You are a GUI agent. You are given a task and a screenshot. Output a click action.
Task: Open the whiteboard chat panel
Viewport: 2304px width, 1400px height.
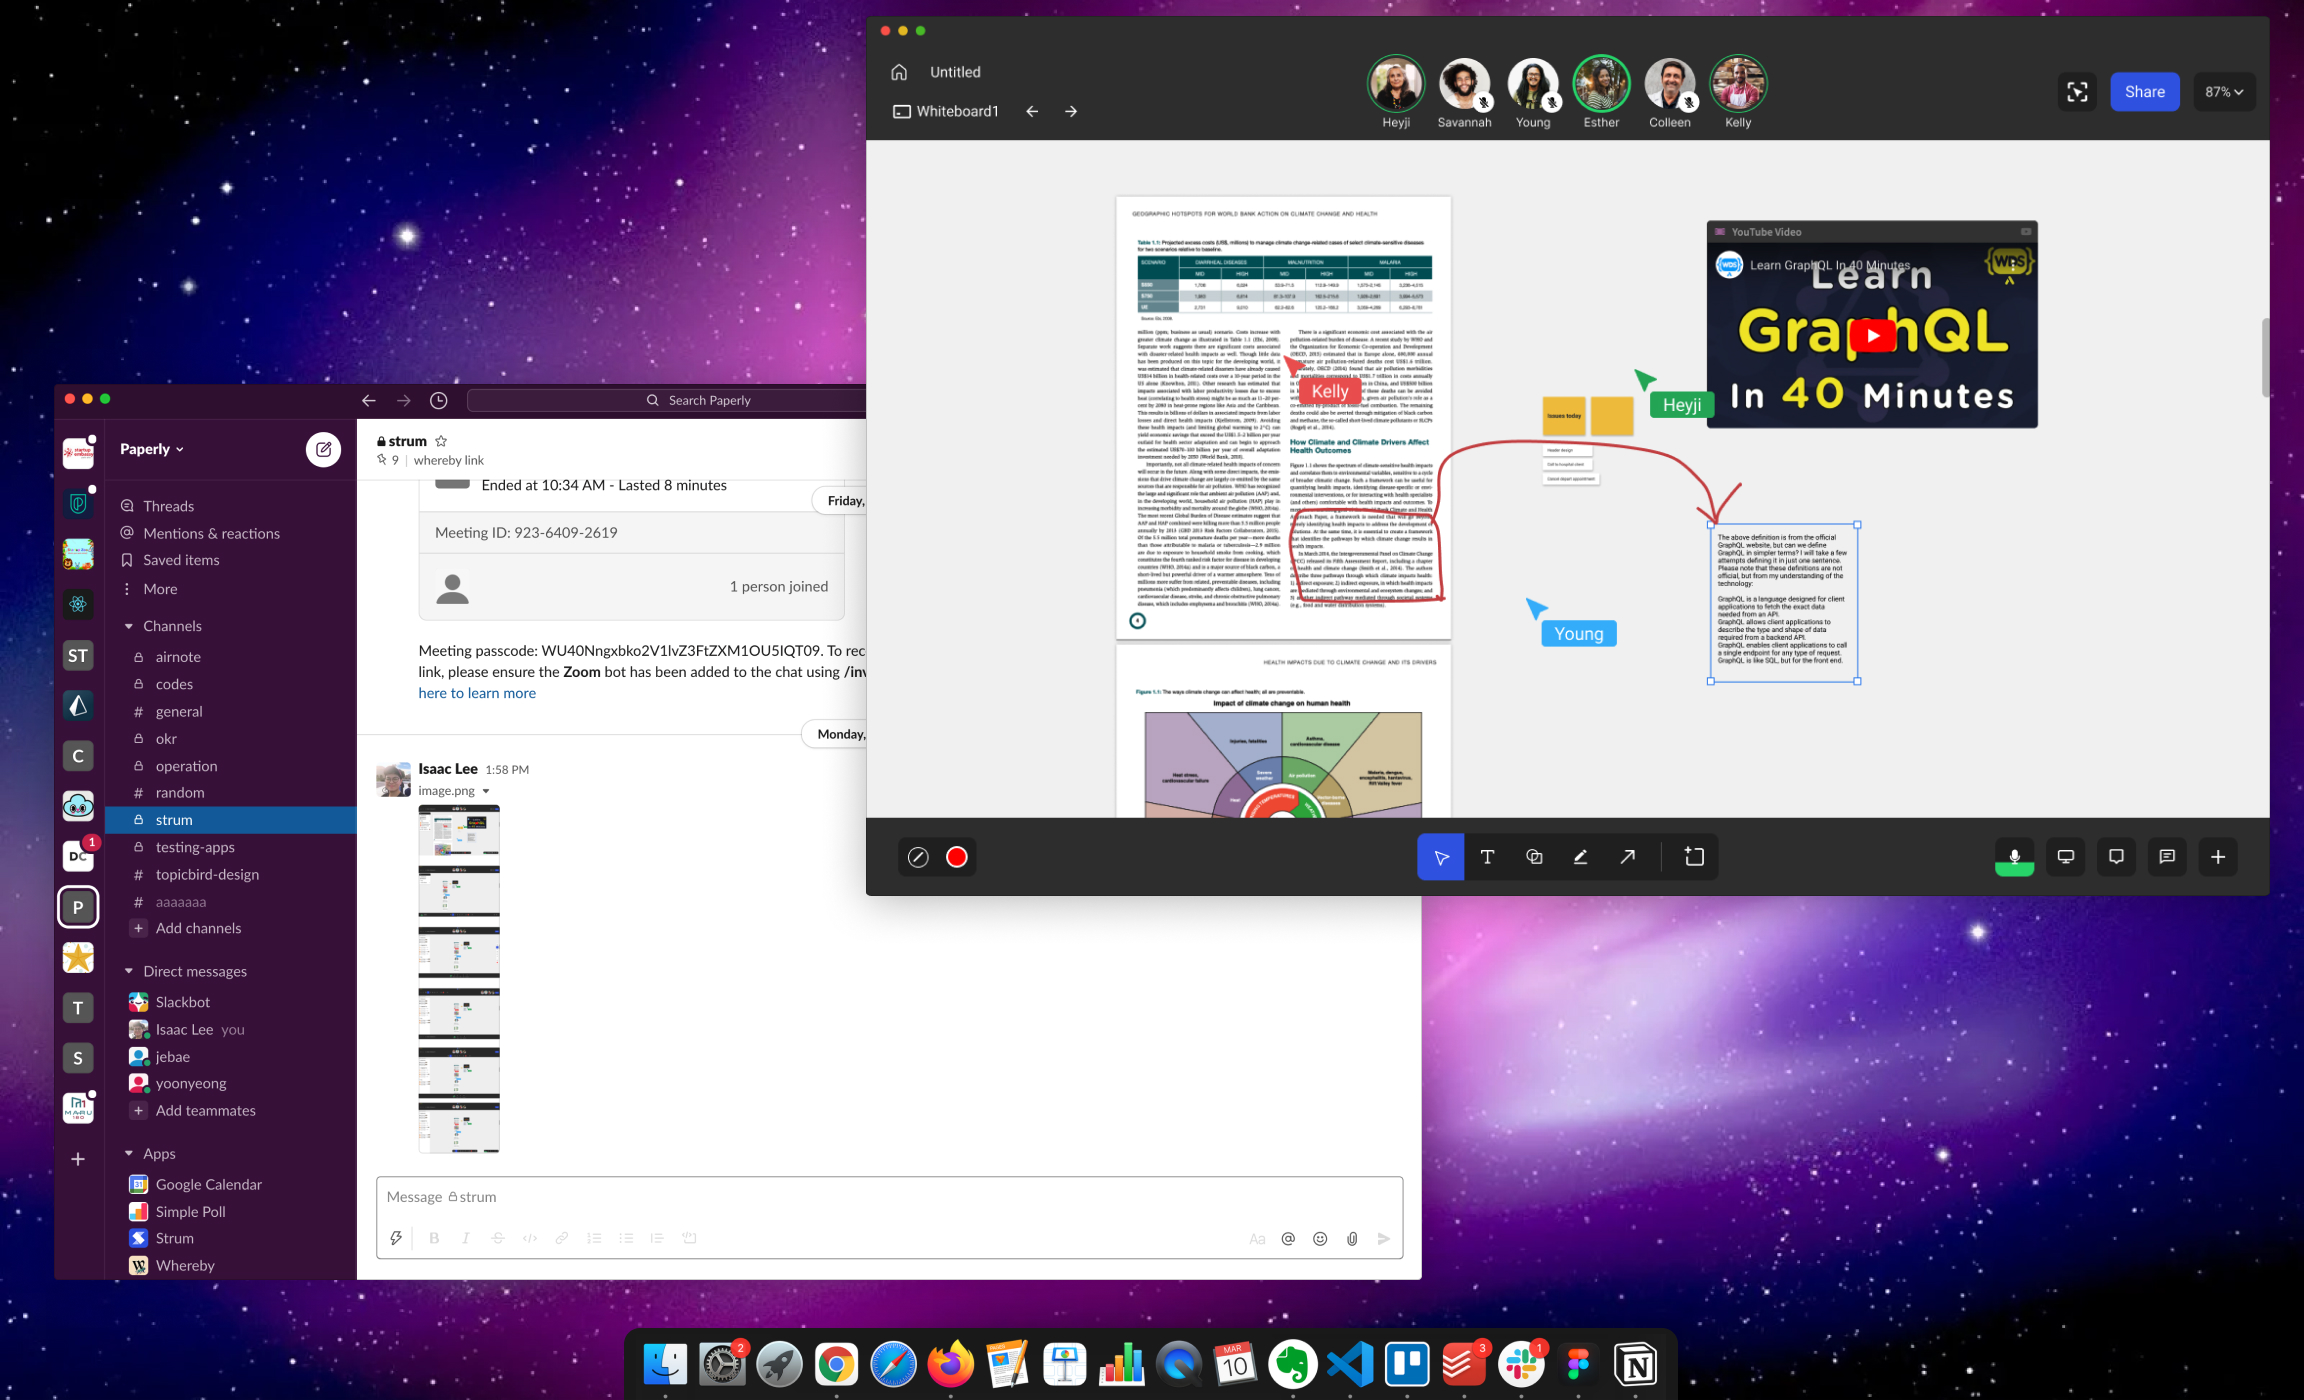tap(2167, 857)
